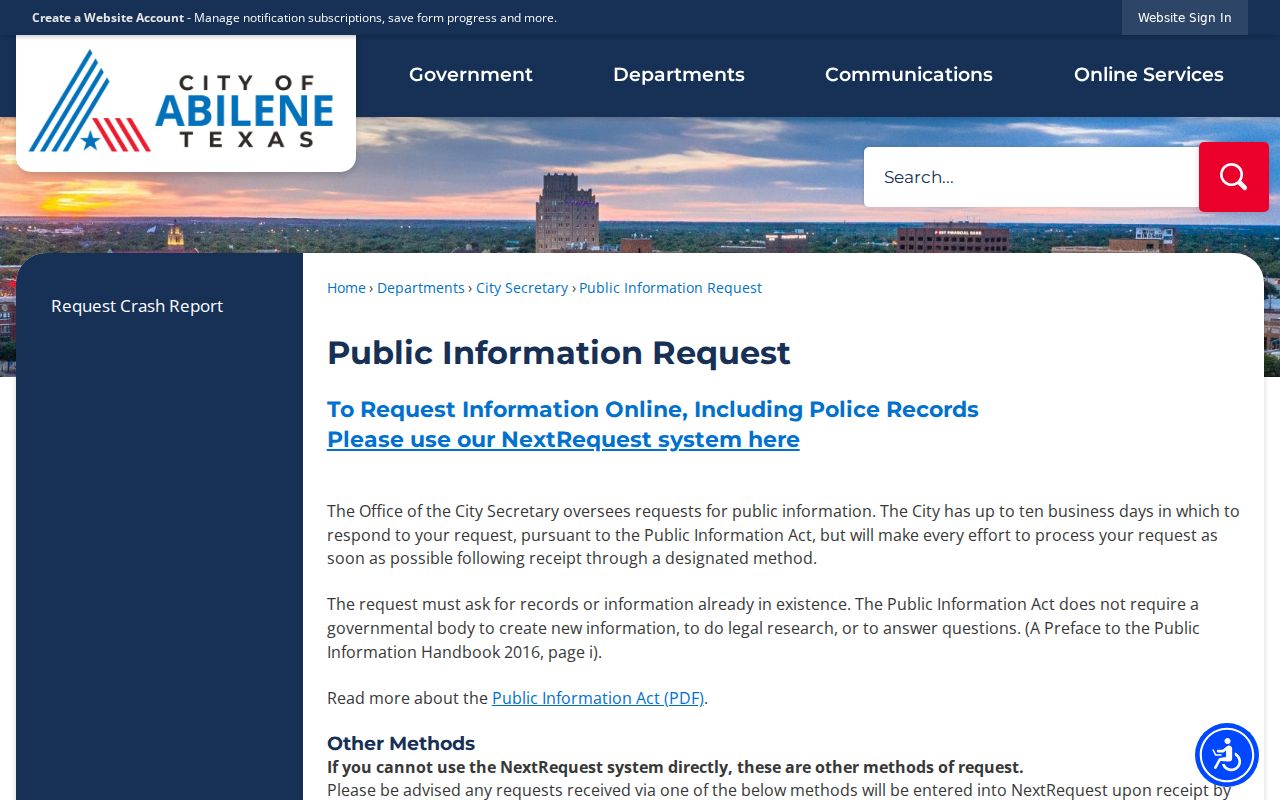Open the Departments menu
The height and width of the screenshot is (800, 1280).
pyautogui.click(x=679, y=75)
